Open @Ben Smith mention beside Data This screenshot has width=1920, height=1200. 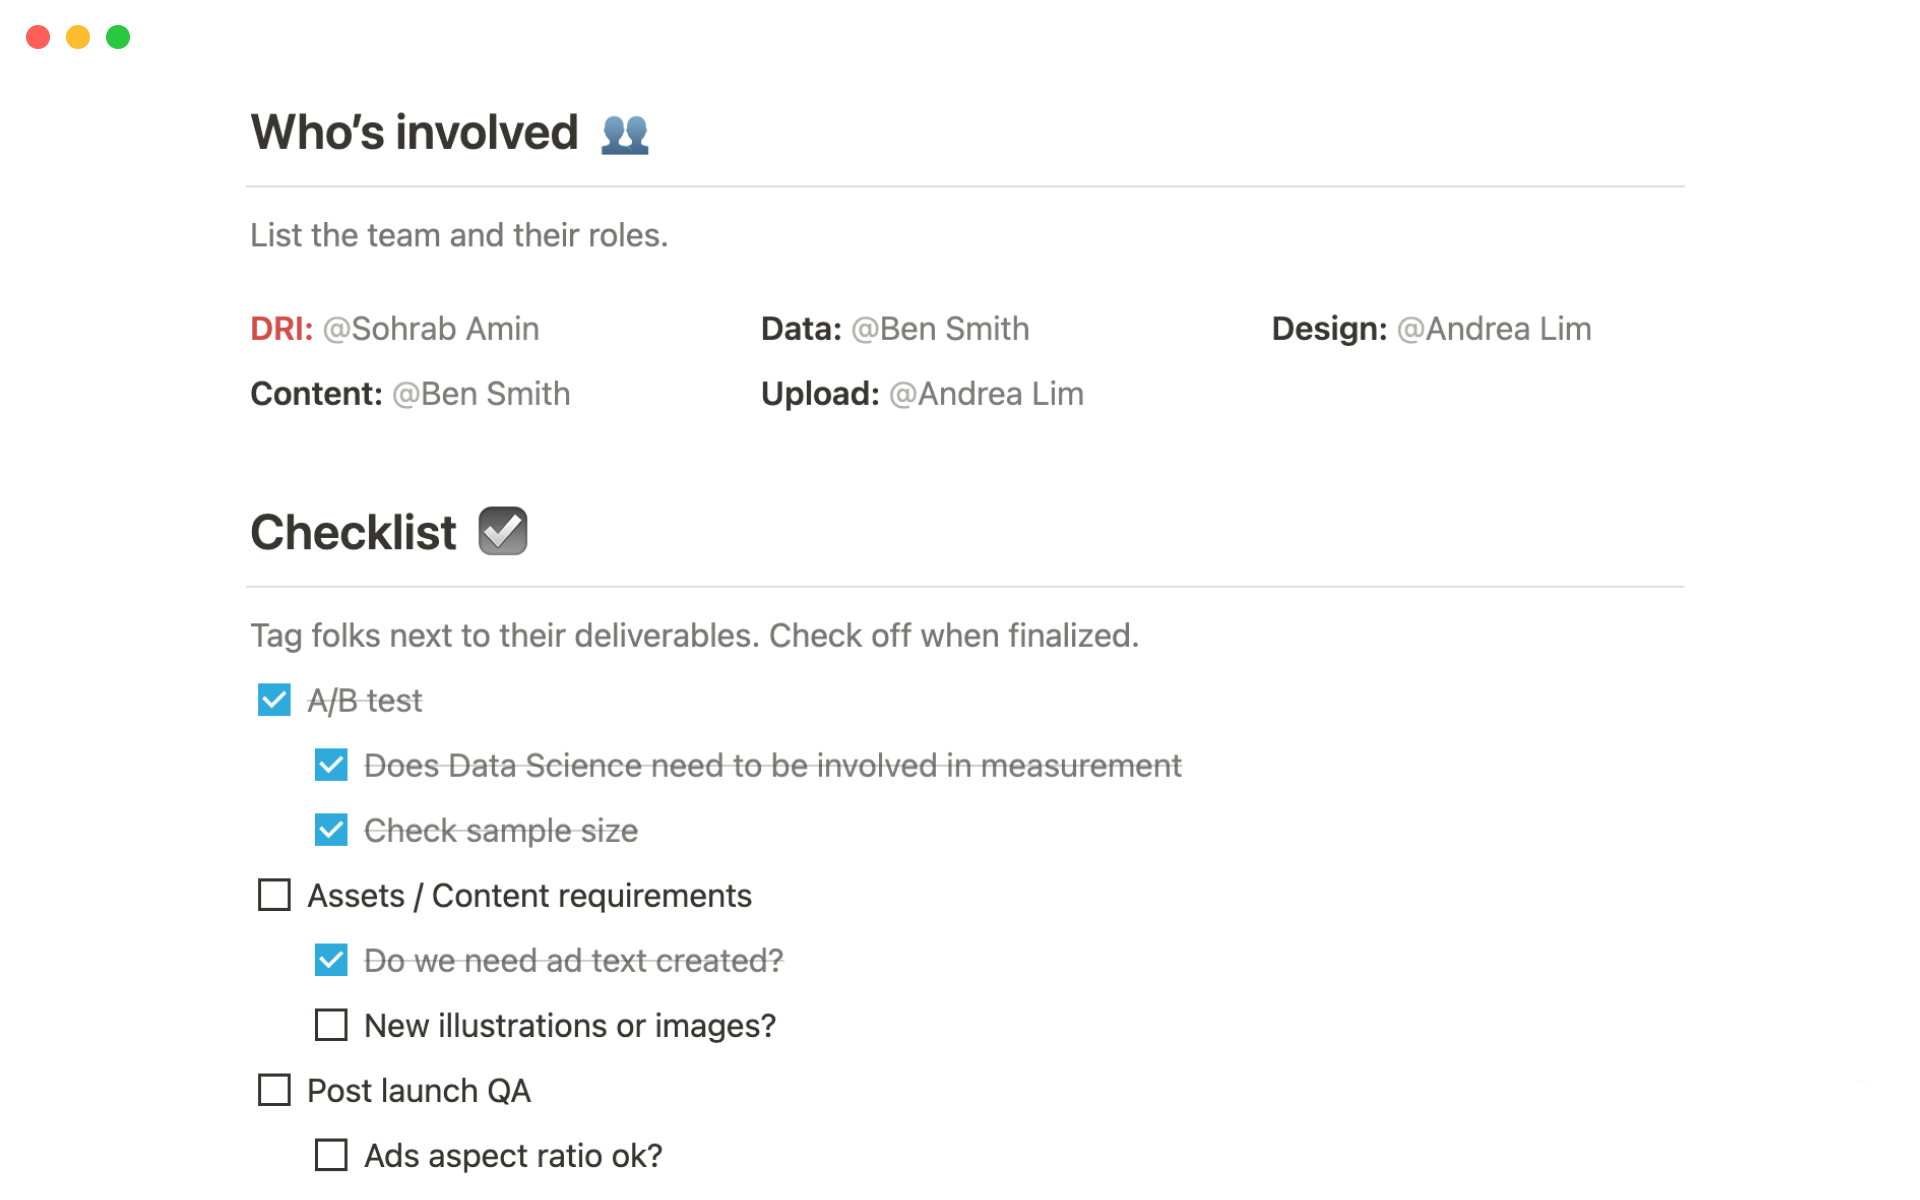(x=940, y=329)
